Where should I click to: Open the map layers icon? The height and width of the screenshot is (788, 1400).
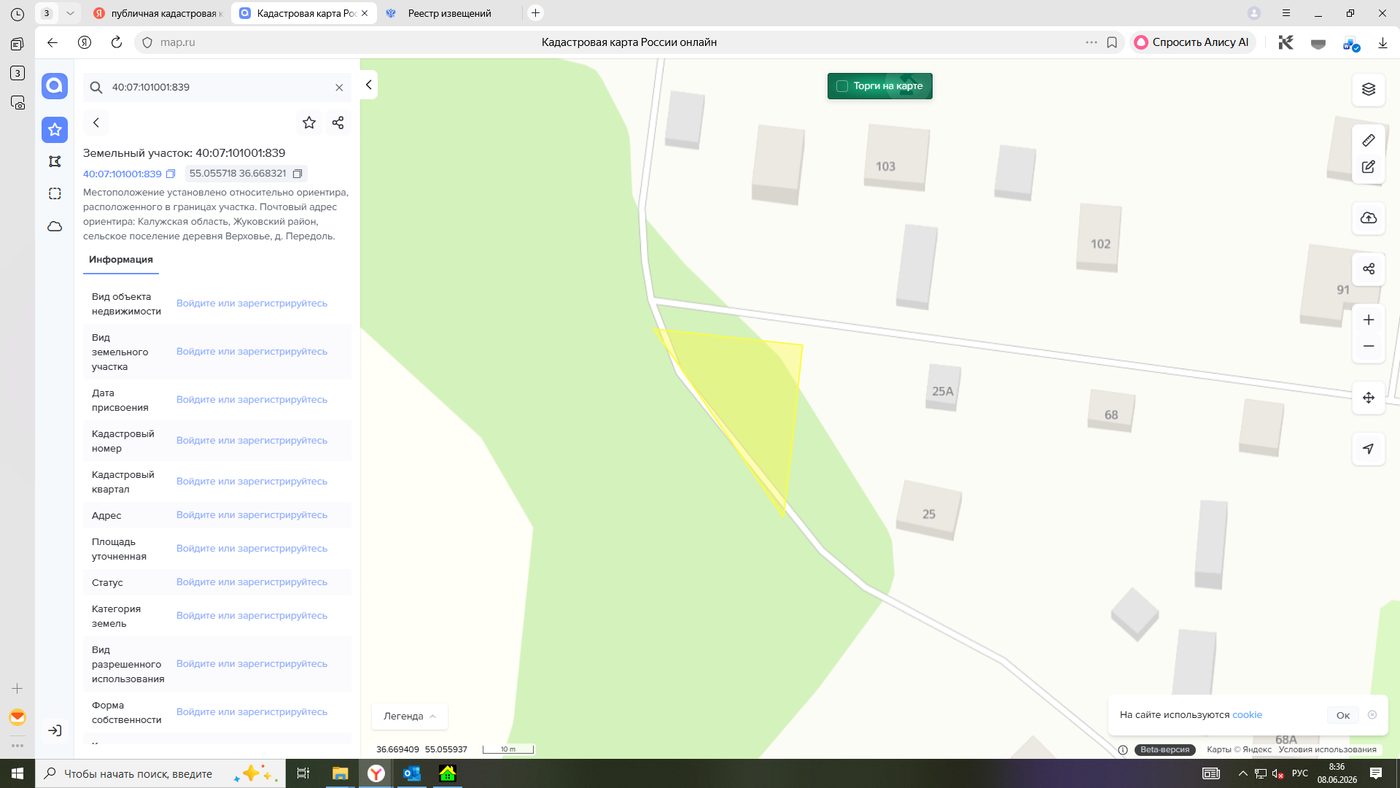(1368, 89)
